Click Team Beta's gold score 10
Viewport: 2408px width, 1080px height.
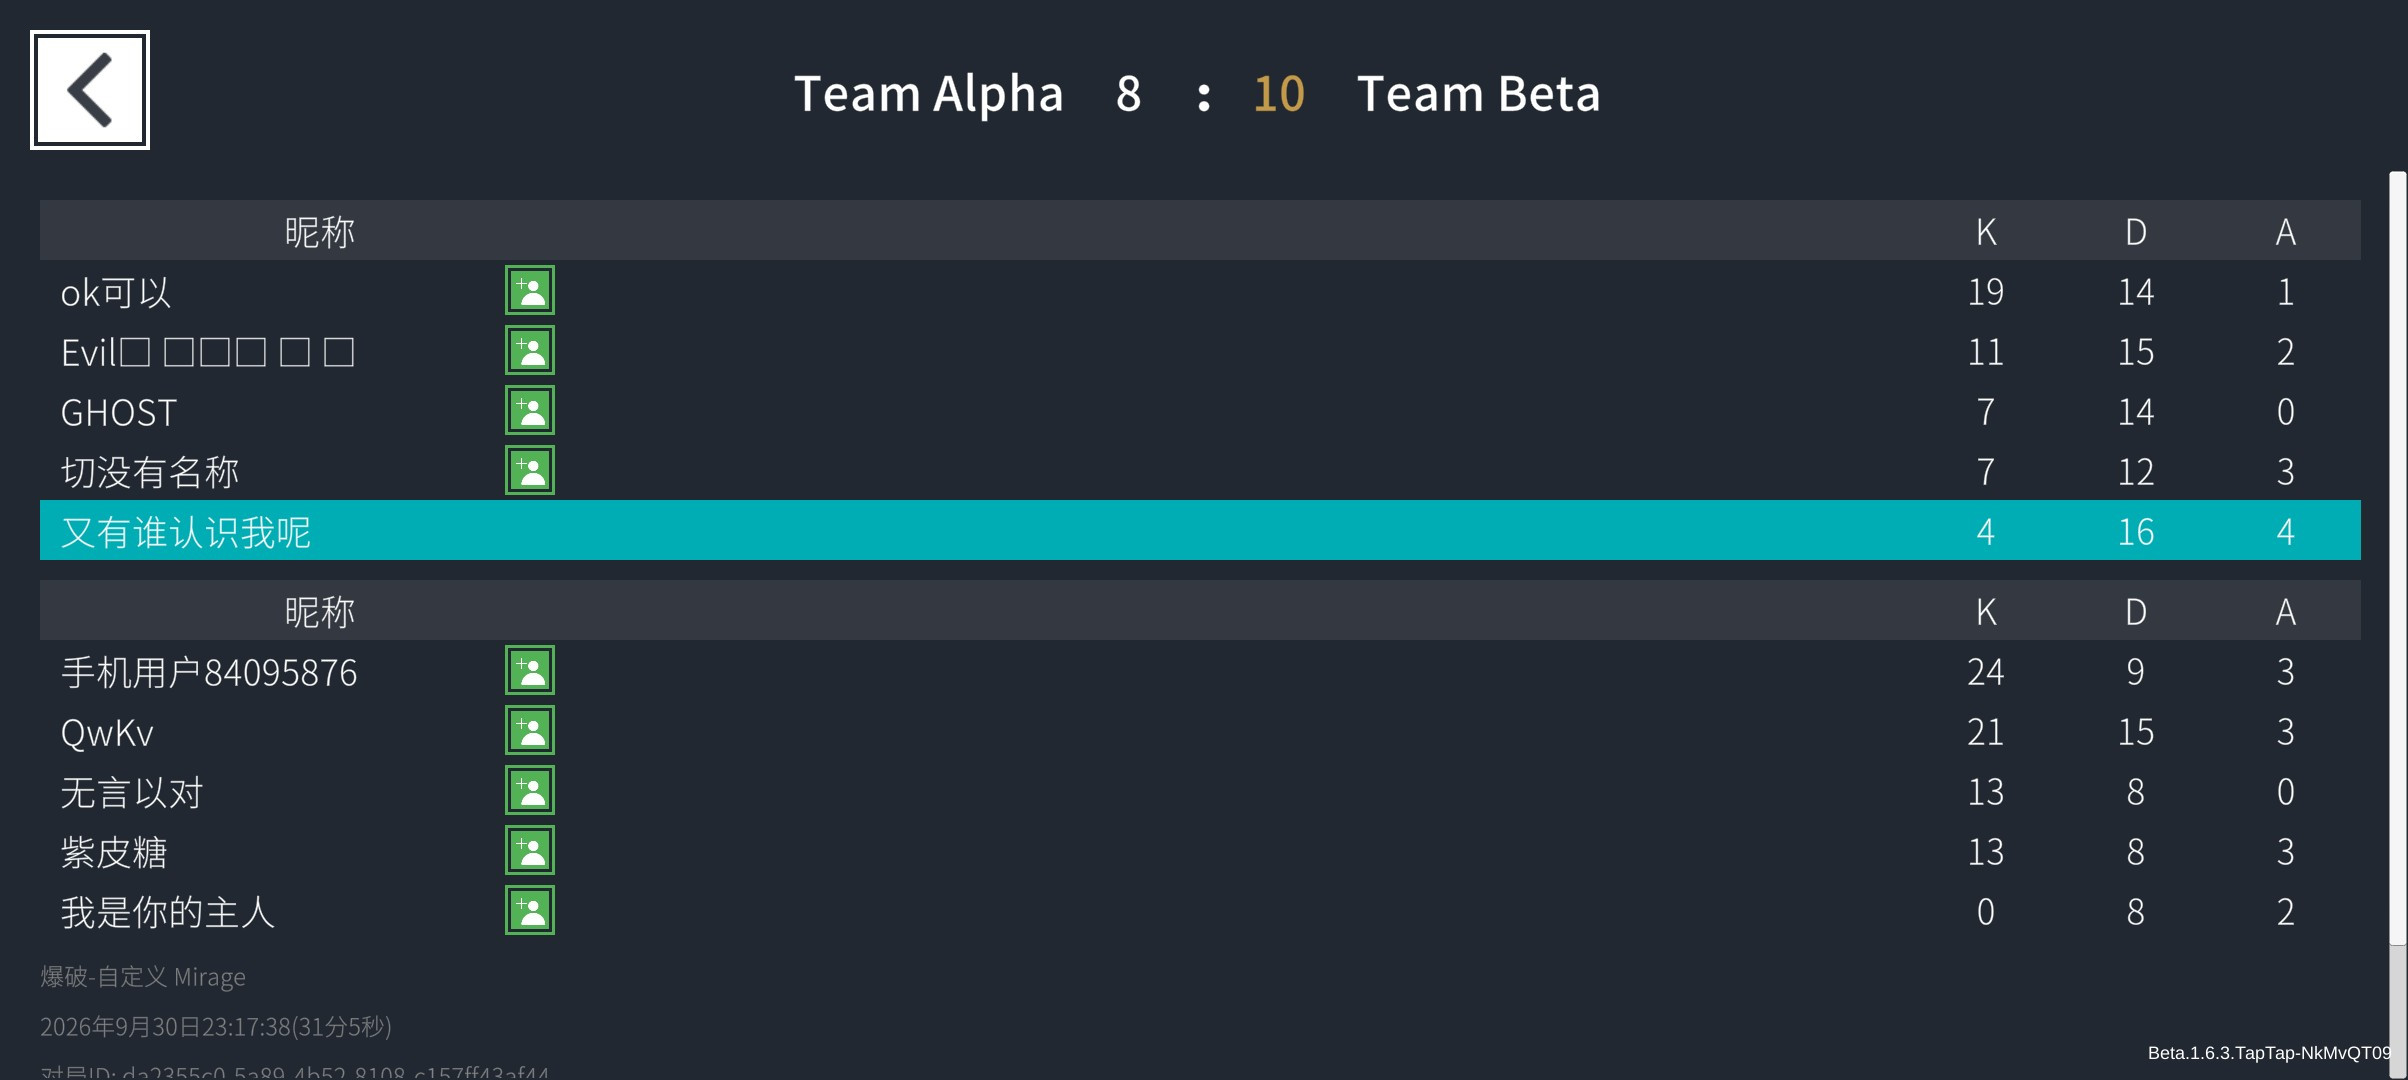(1278, 94)
